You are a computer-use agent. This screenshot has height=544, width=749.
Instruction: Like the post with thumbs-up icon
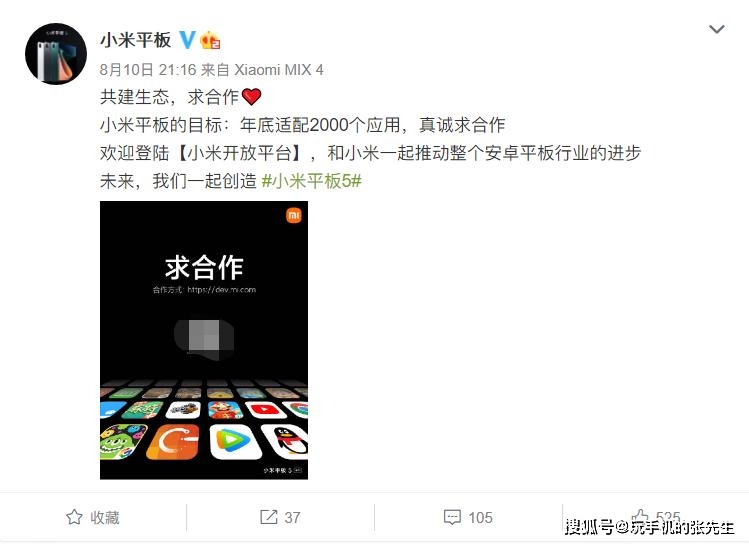pos(640,517)
